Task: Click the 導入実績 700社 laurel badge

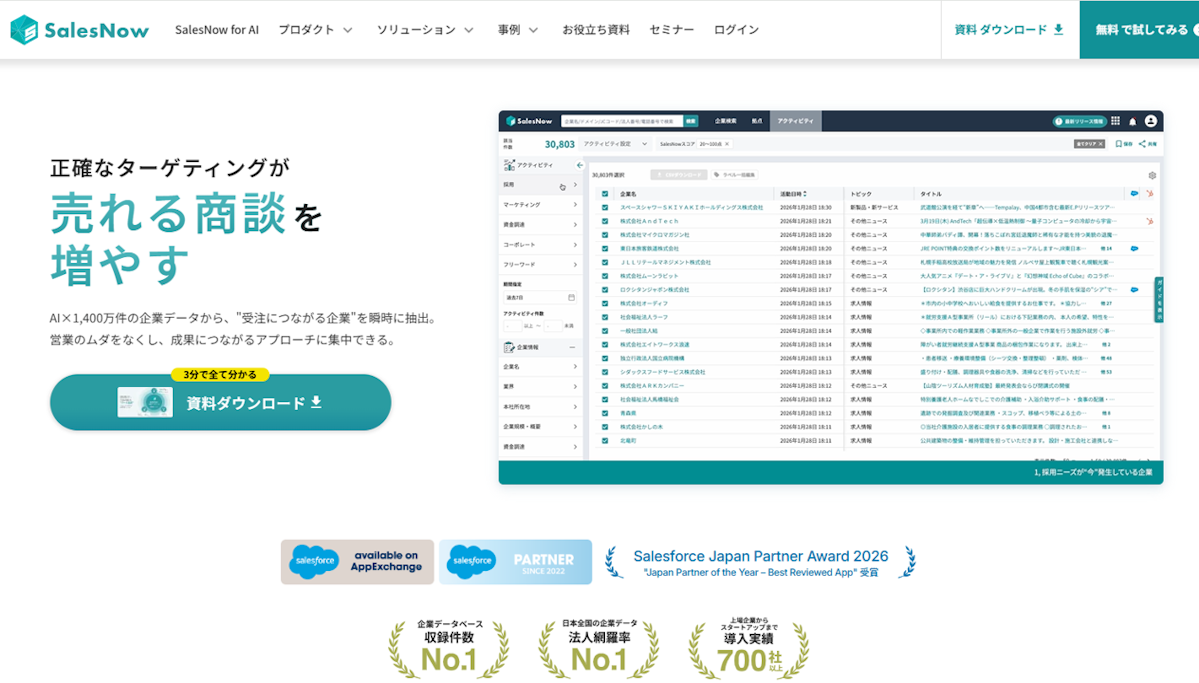Action: pos(749,649)
